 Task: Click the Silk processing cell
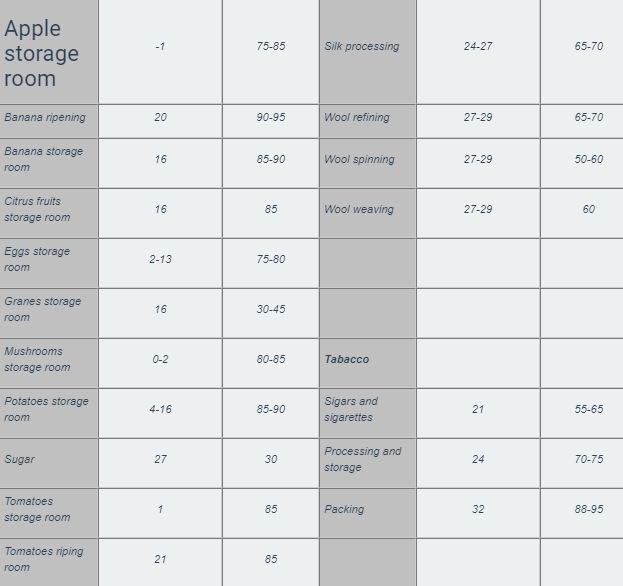pyautogui.click(x=367, y=52)
